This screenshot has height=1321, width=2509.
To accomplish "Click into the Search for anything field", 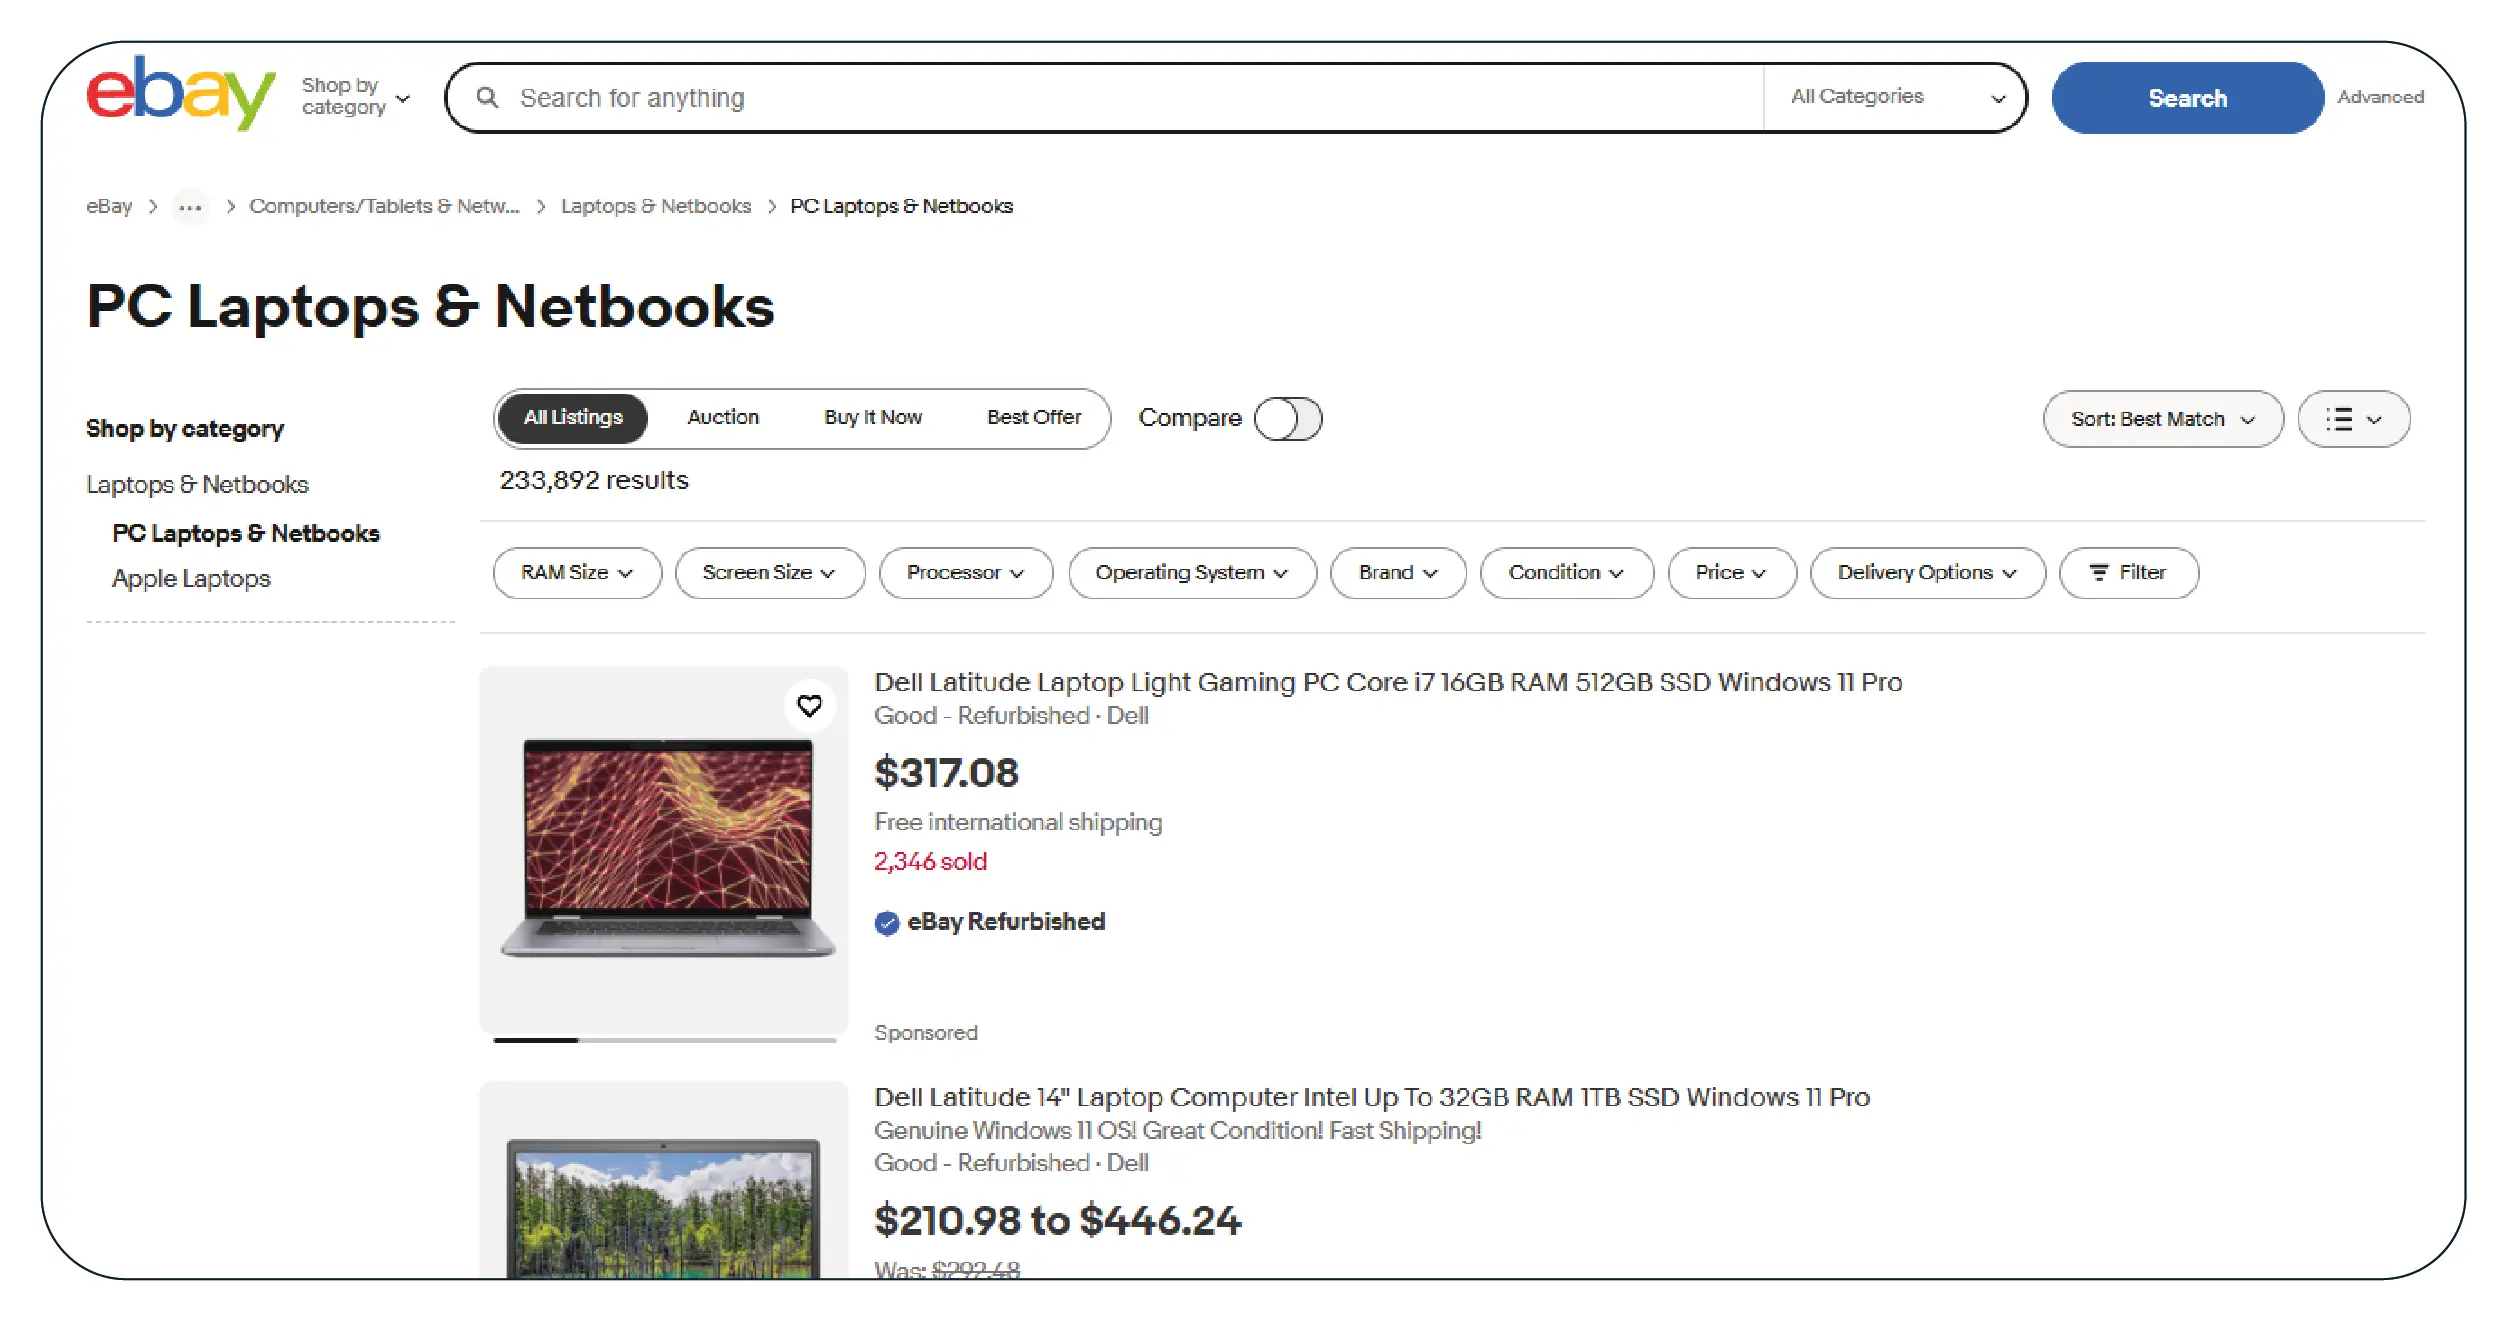I will (1100, 98).
